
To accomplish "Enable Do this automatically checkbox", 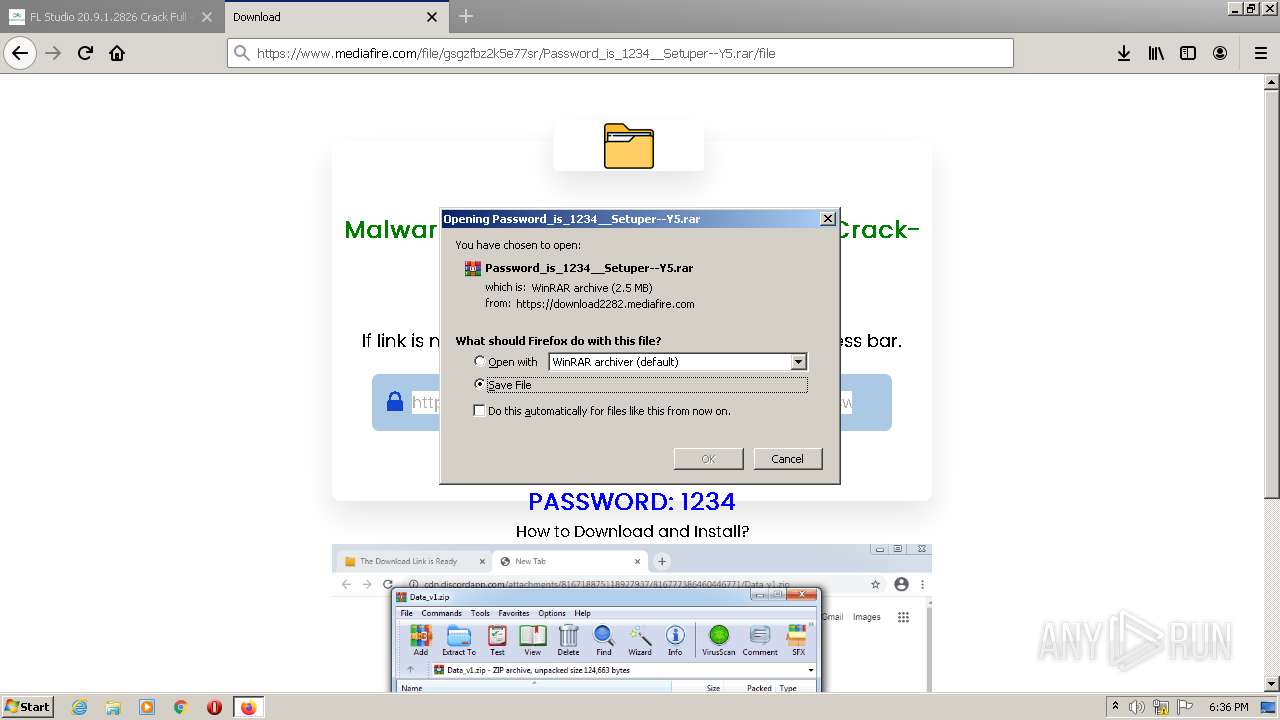I will 479,410.
